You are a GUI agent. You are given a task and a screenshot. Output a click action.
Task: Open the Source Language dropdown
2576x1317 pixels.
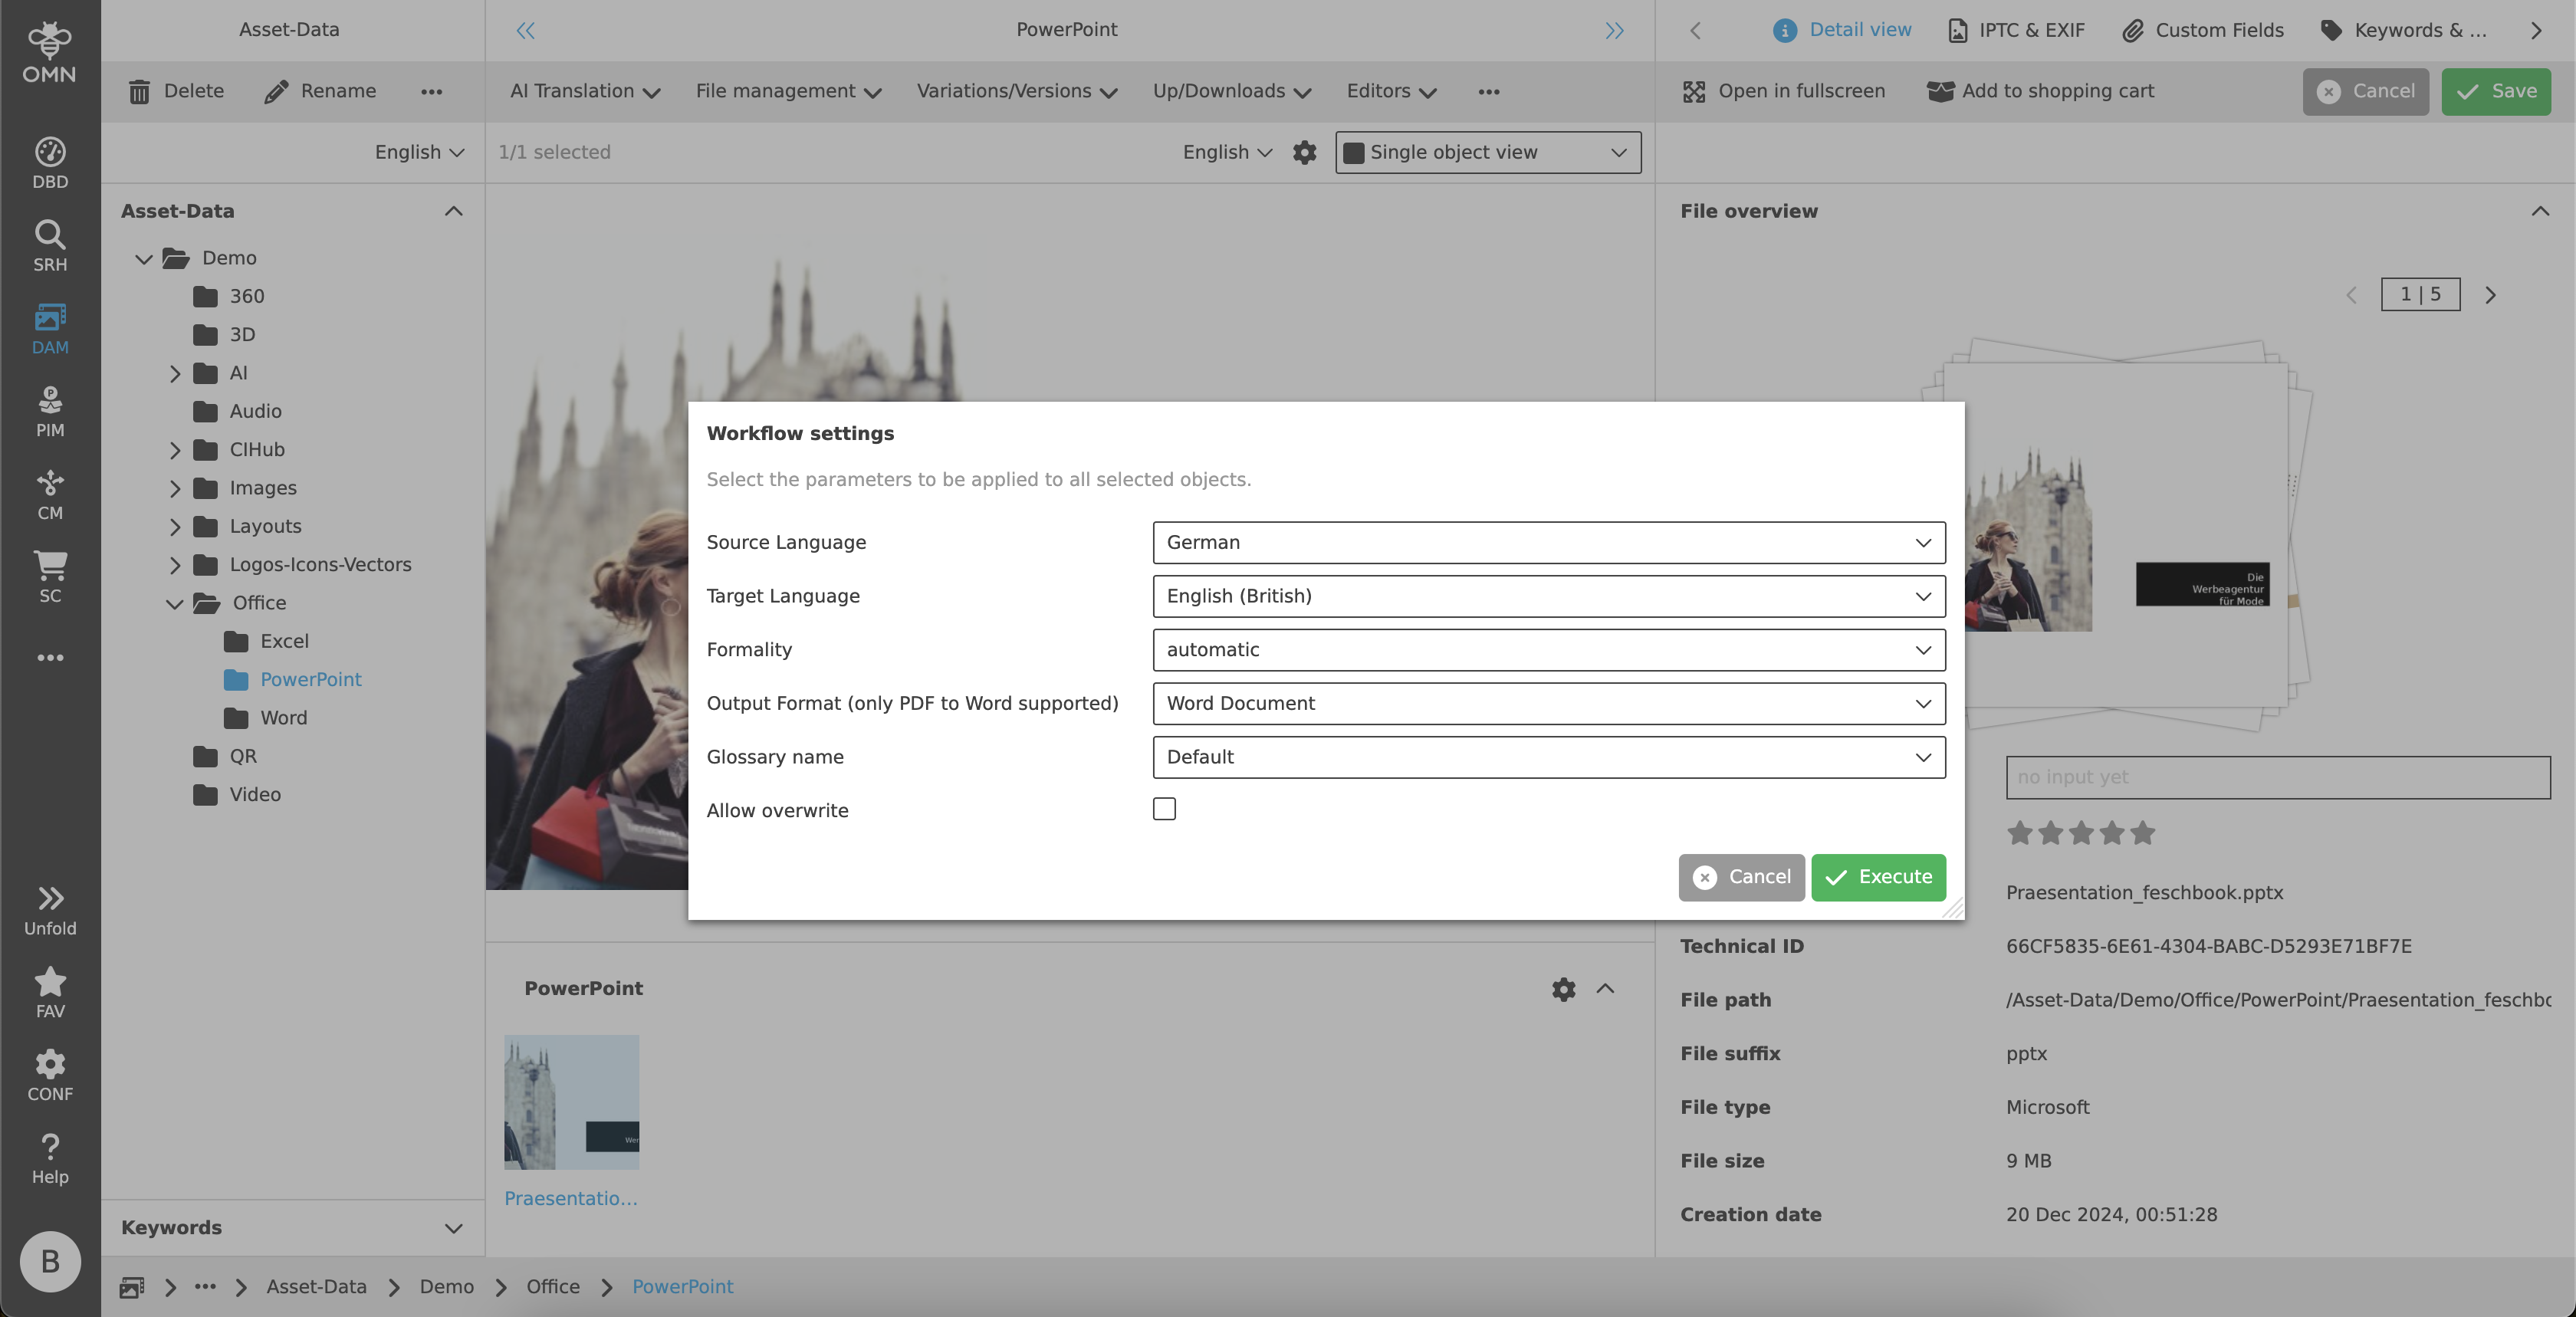[1548, 542]
